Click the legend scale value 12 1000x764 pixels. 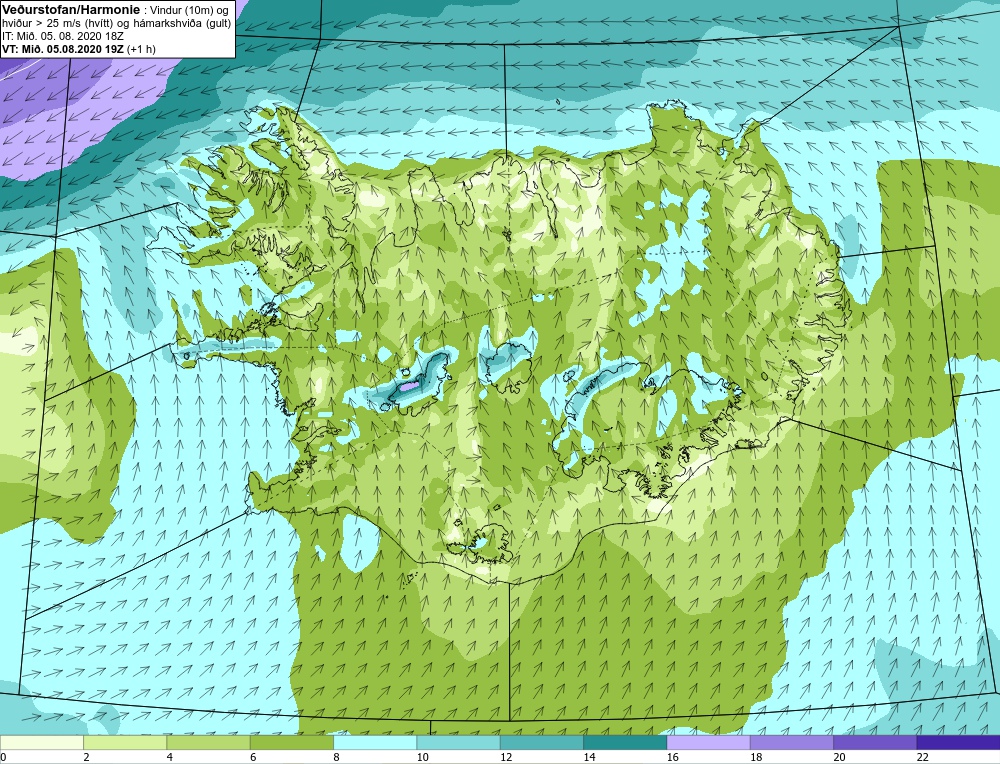point(506,757)
